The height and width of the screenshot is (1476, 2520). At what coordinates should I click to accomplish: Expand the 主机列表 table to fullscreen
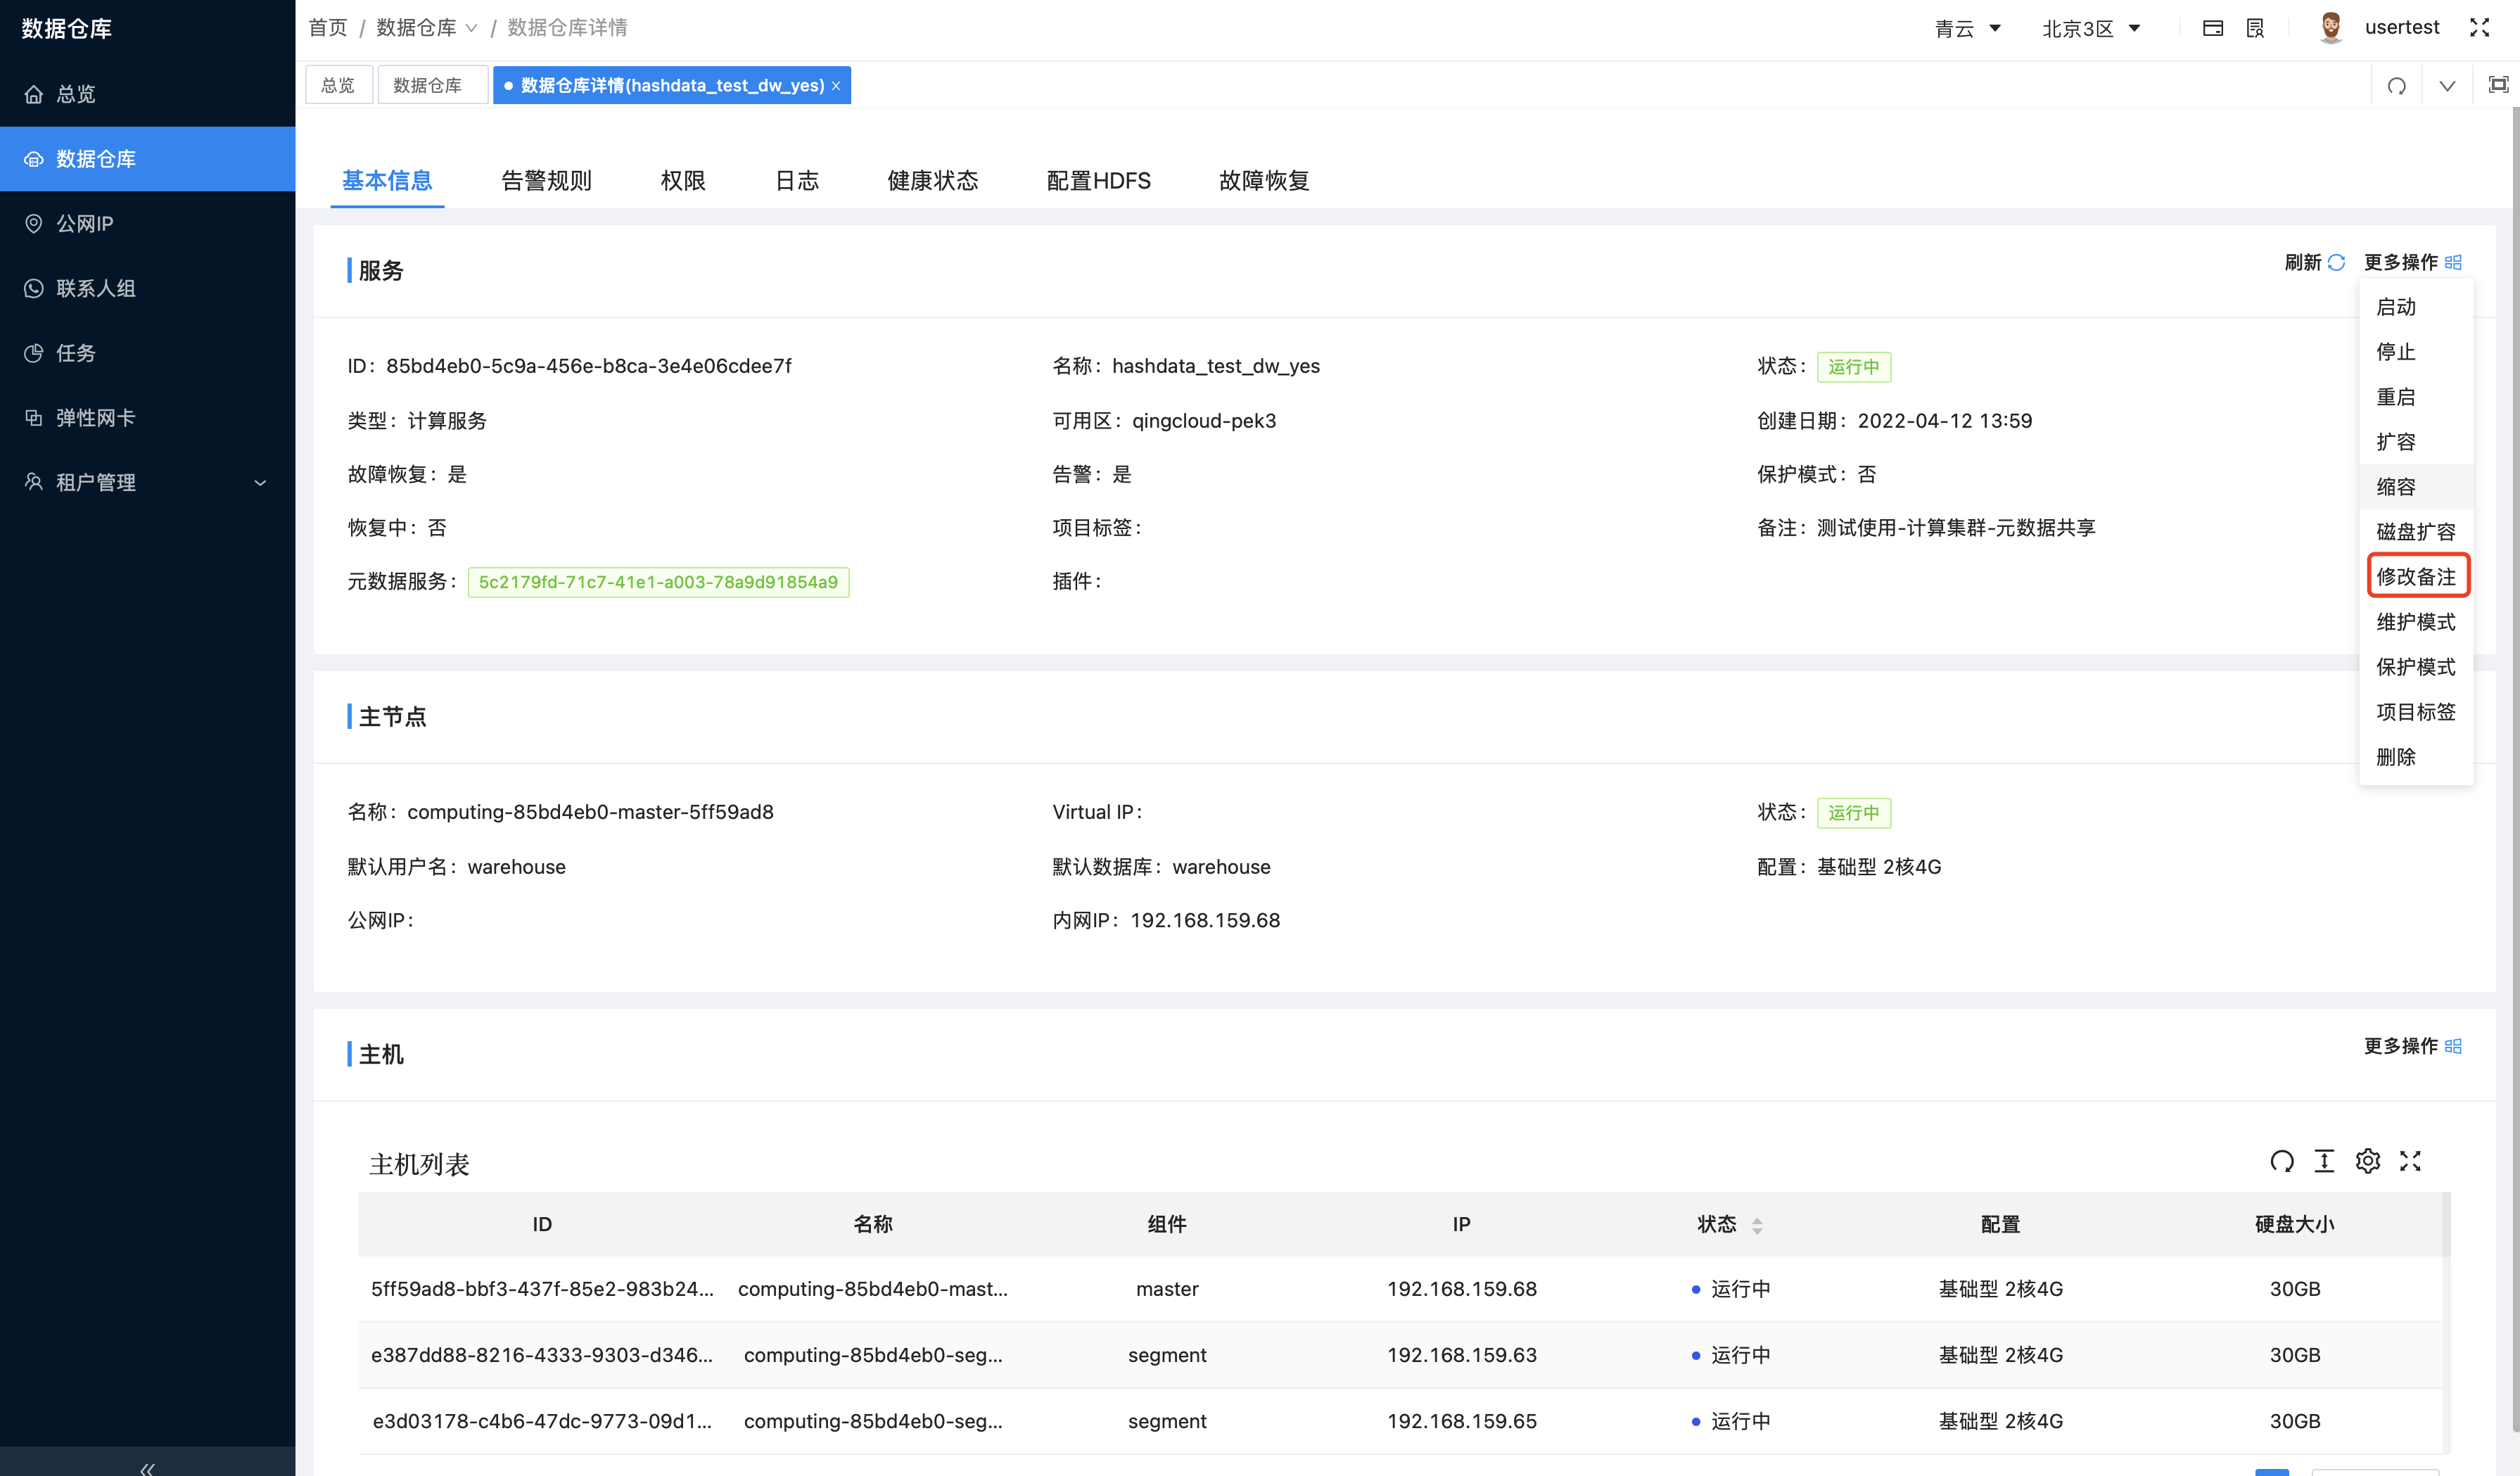pyautogui.click(x=2410, y=1161)
